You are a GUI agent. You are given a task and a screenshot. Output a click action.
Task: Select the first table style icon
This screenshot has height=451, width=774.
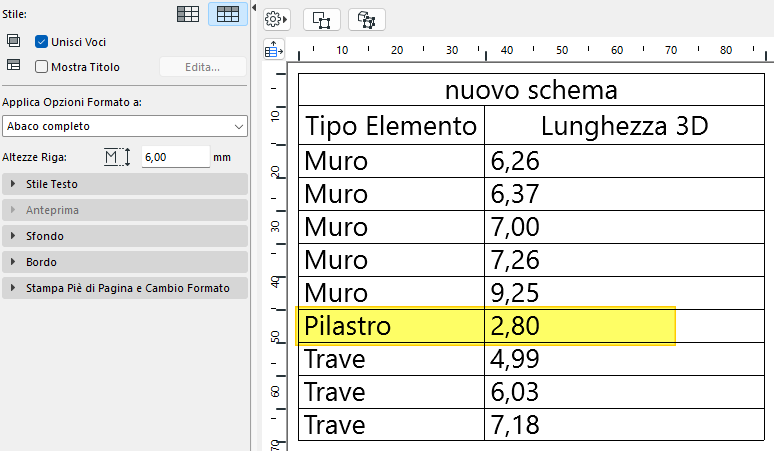[x=188, y=14]
